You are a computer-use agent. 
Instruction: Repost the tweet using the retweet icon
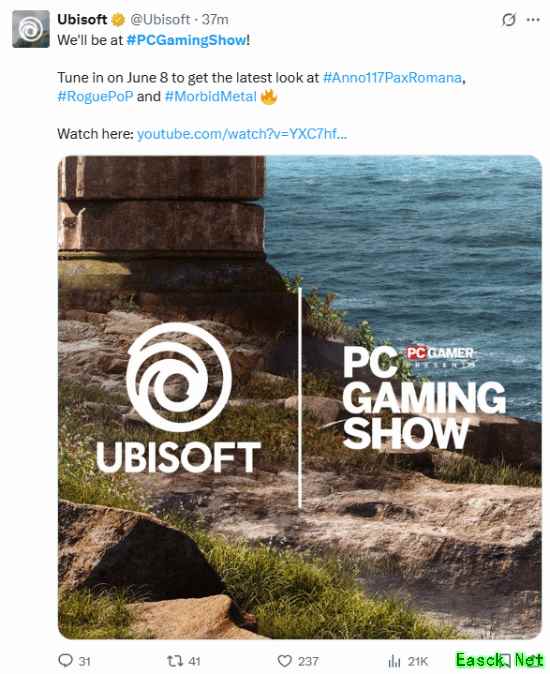174,661
